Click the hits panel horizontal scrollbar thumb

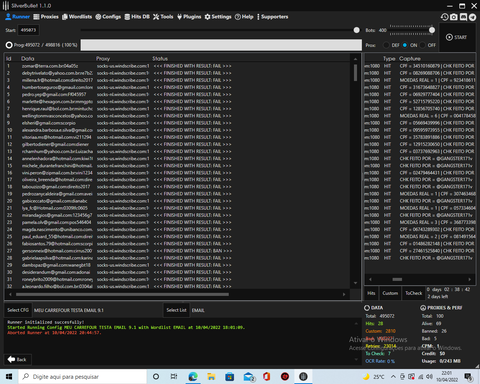397,279
